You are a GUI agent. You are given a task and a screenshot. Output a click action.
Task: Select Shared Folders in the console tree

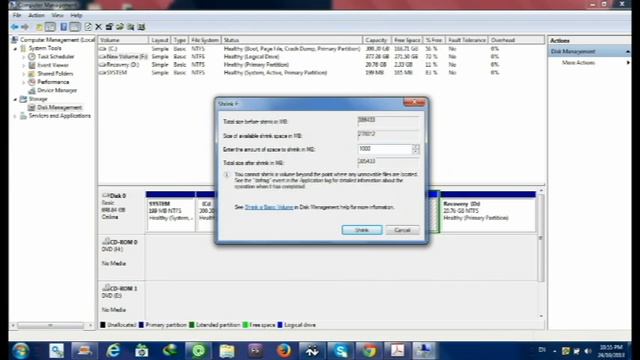pyautogui.click(x=55, y=74)
